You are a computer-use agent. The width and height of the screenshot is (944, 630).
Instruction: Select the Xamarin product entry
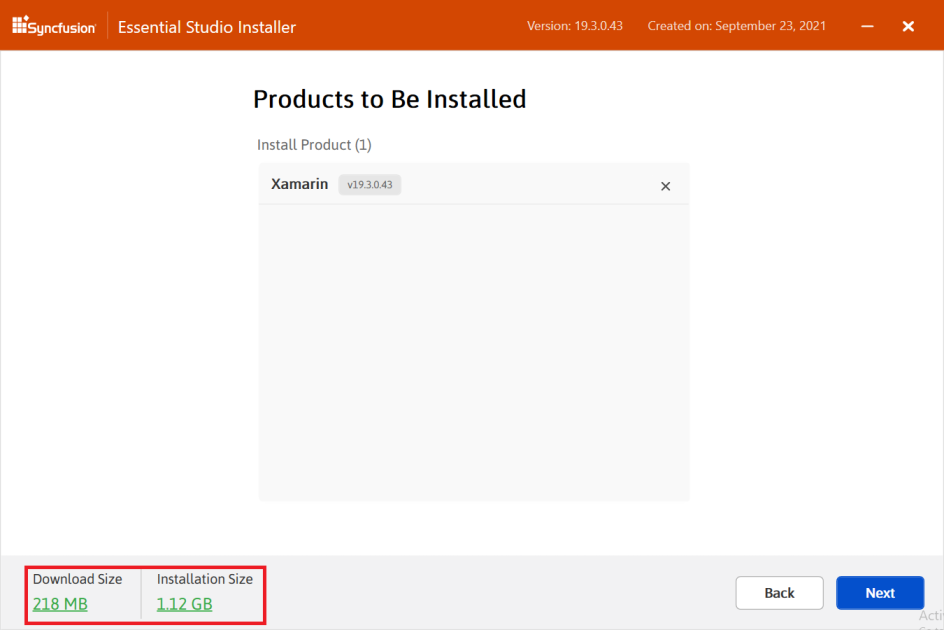470,185
